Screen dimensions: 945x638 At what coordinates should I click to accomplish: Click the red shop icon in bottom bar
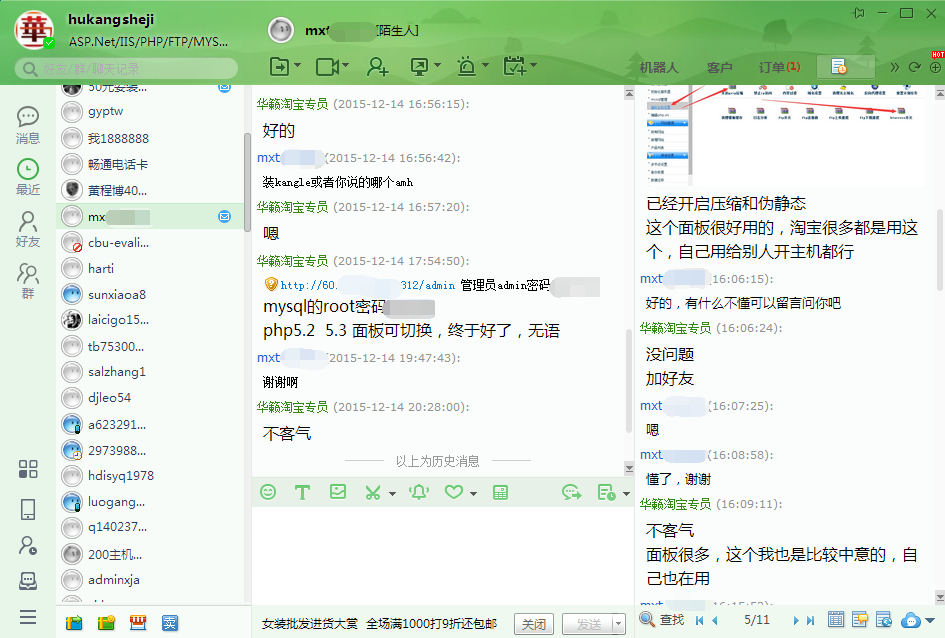point(138,623)
